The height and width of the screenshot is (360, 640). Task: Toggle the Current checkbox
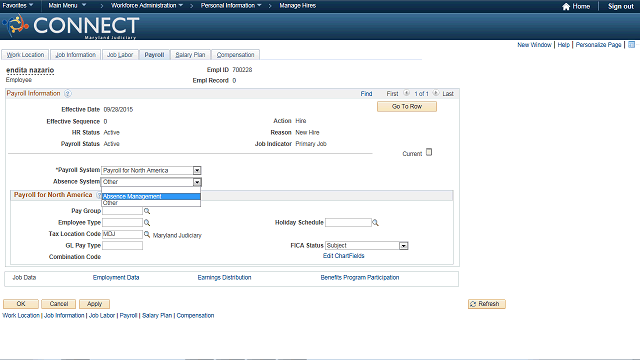(x=429, y=152)
